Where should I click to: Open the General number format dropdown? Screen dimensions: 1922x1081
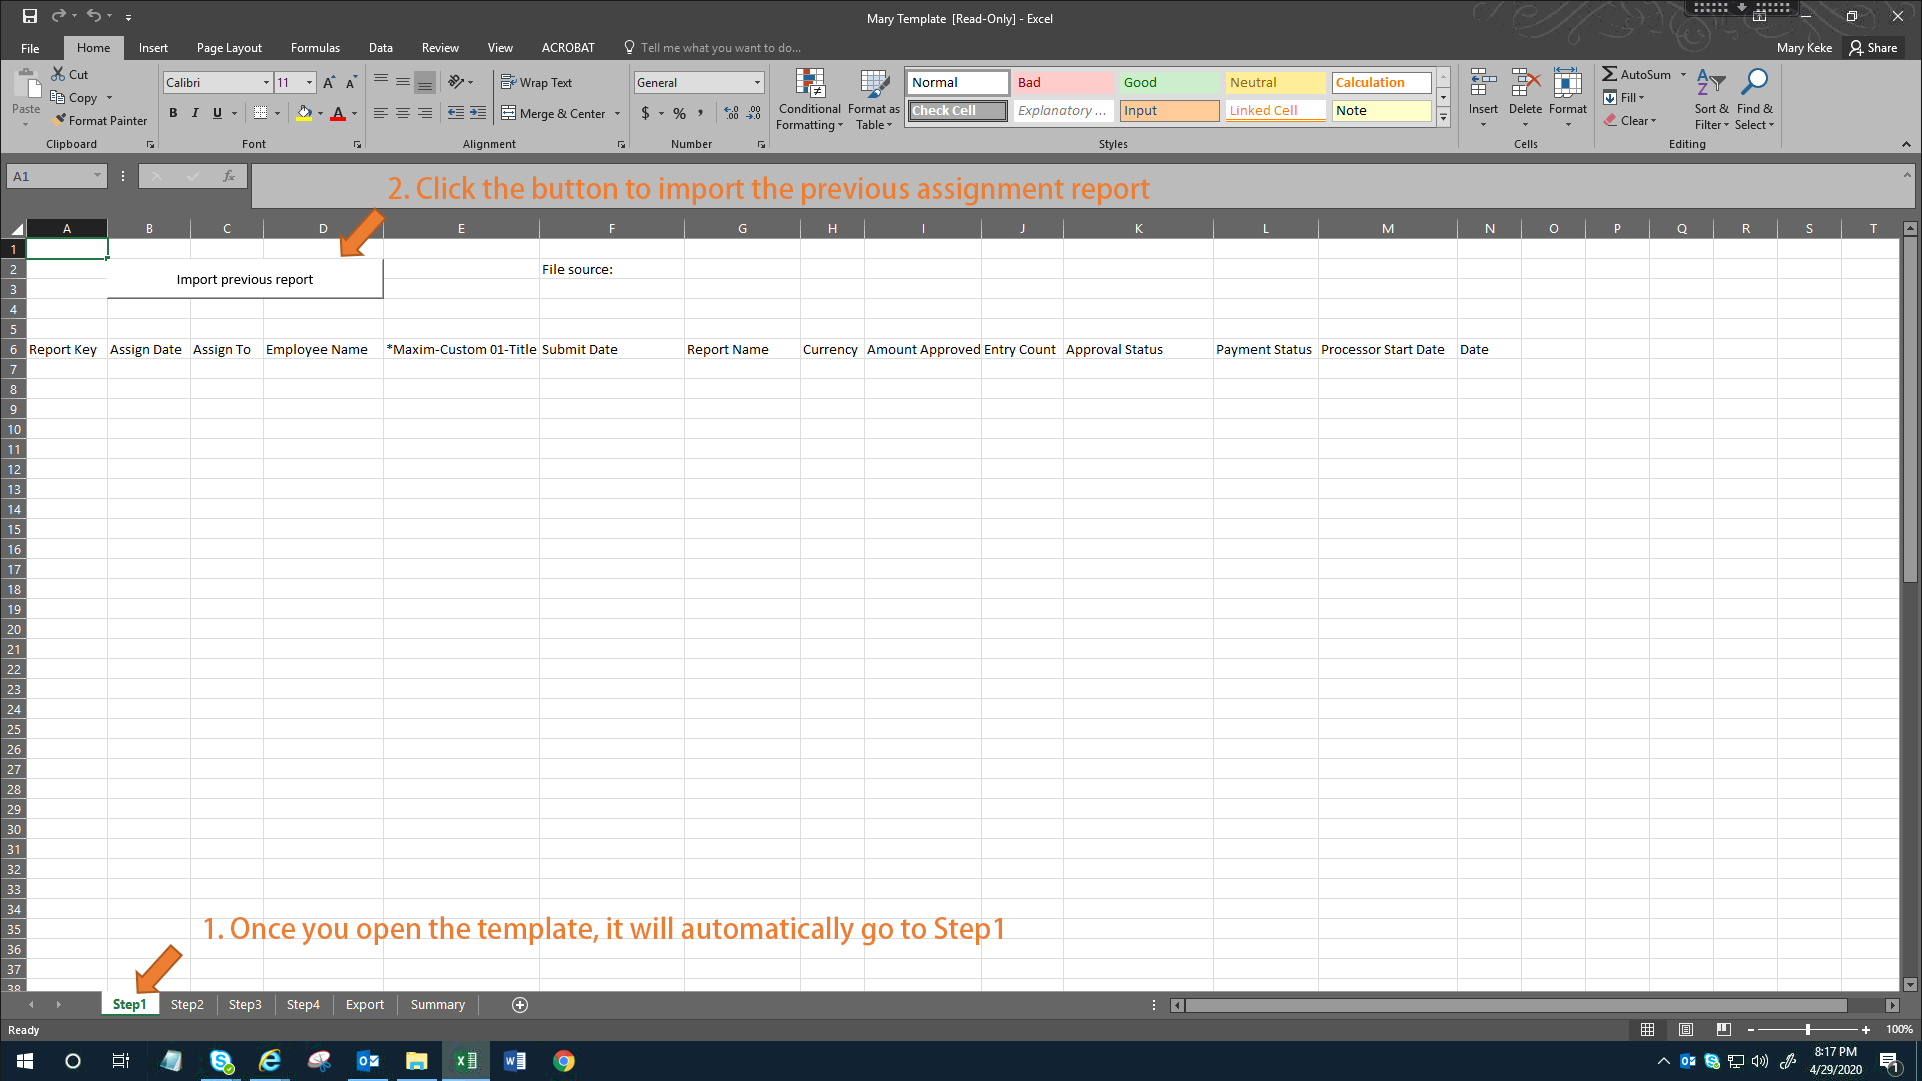coord(757,83)
